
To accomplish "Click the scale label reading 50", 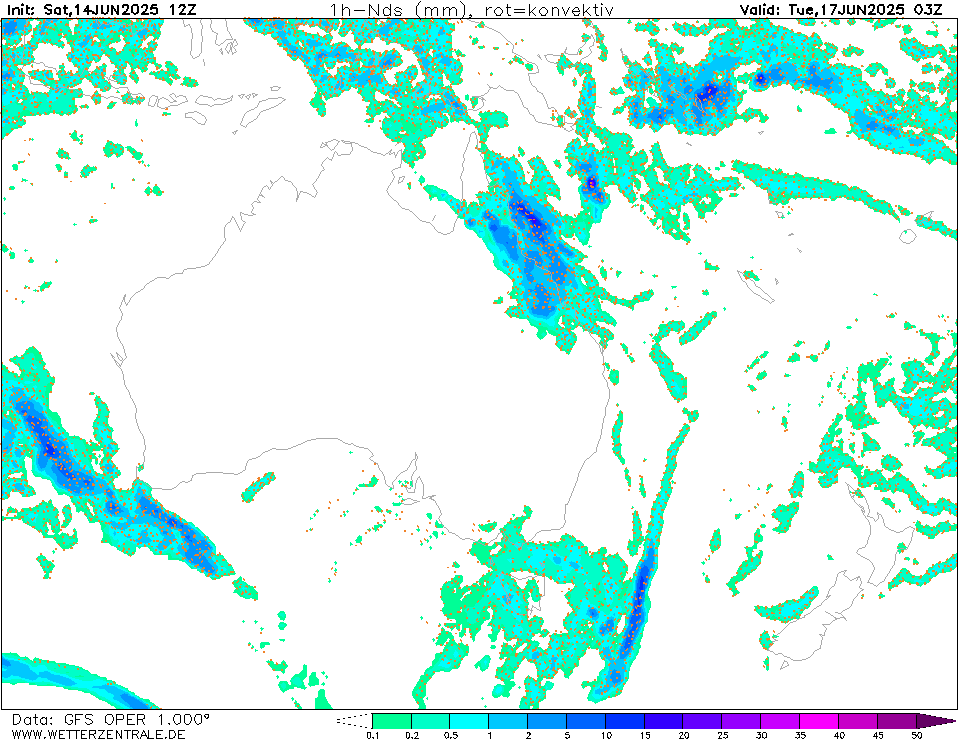I will [x=916, y=735].
